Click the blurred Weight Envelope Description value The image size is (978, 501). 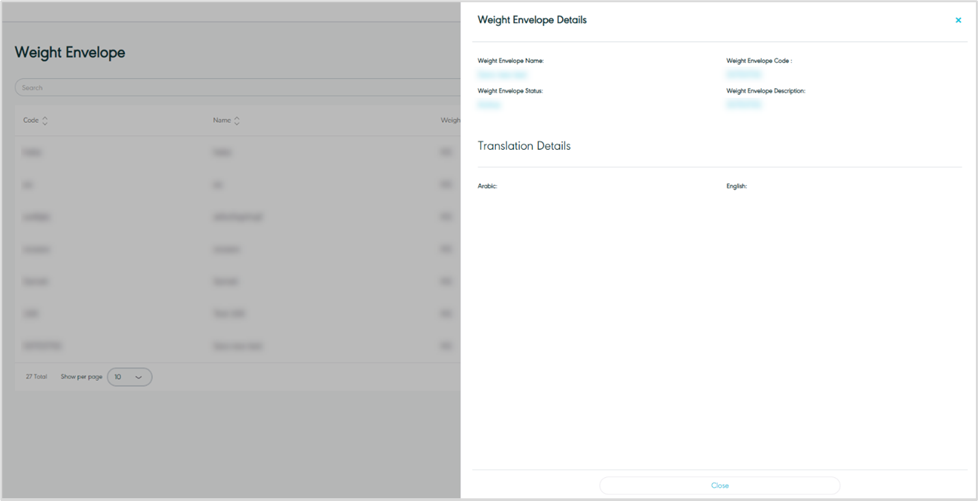click(744, 104)
